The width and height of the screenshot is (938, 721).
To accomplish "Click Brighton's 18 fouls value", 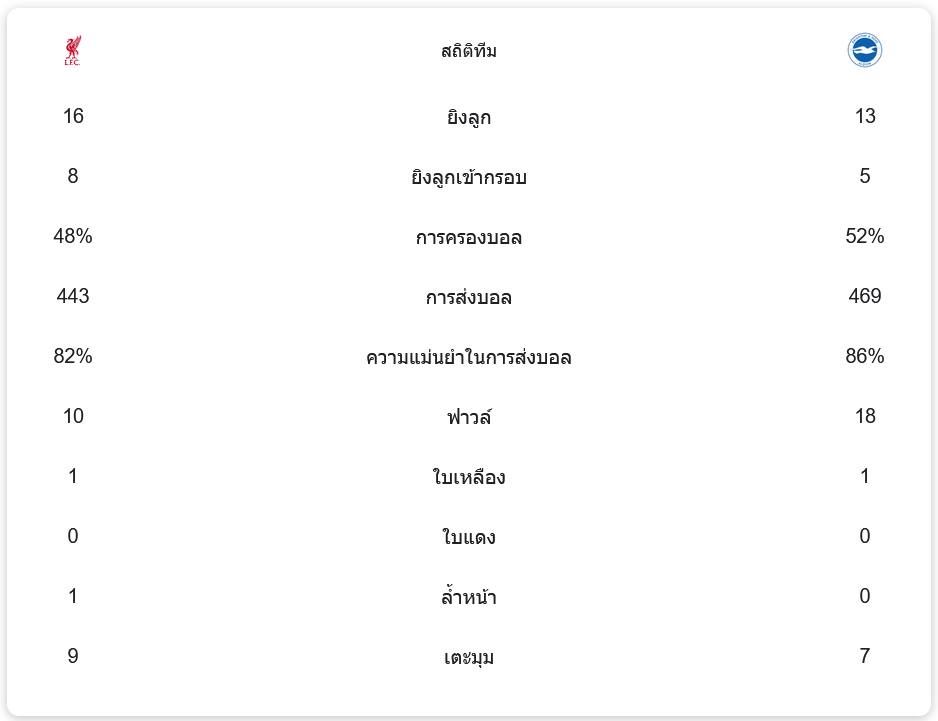I will [865, 416].
